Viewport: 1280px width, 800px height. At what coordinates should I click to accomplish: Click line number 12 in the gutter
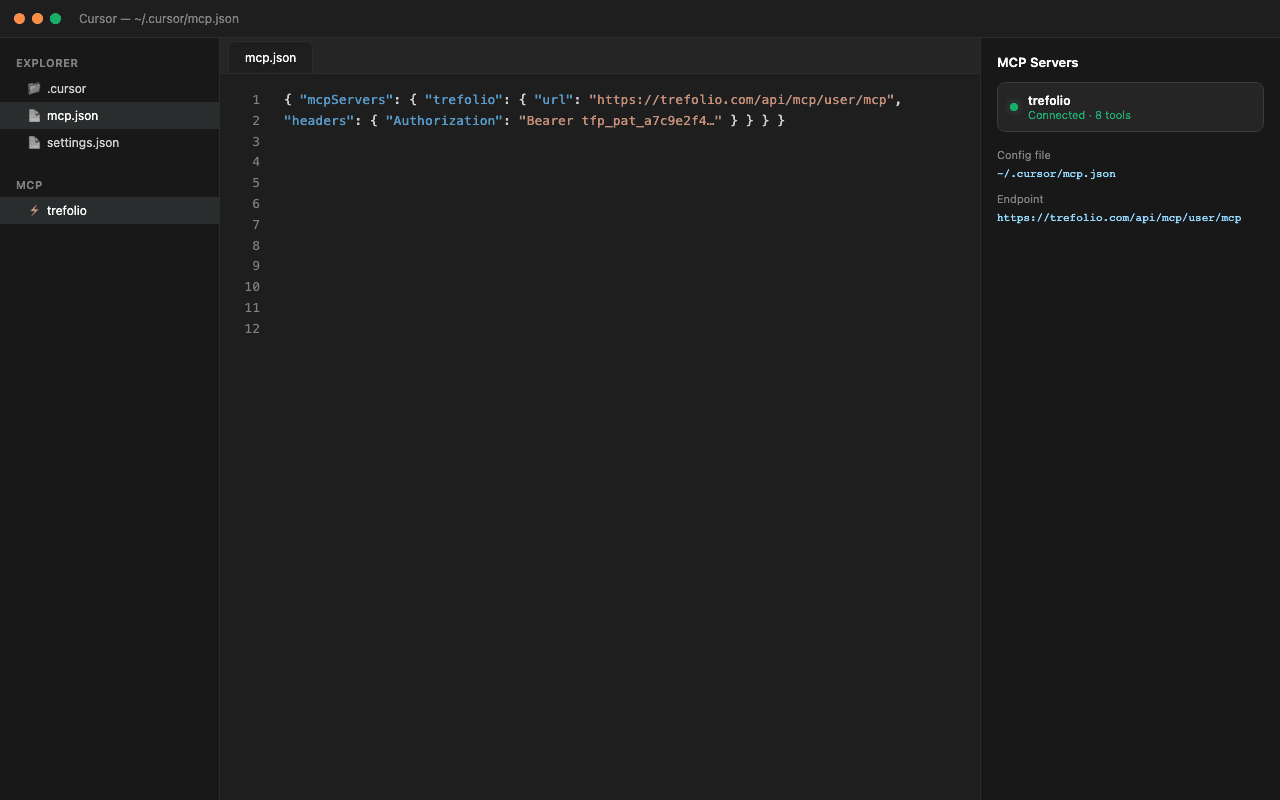(x=252, y=329)
